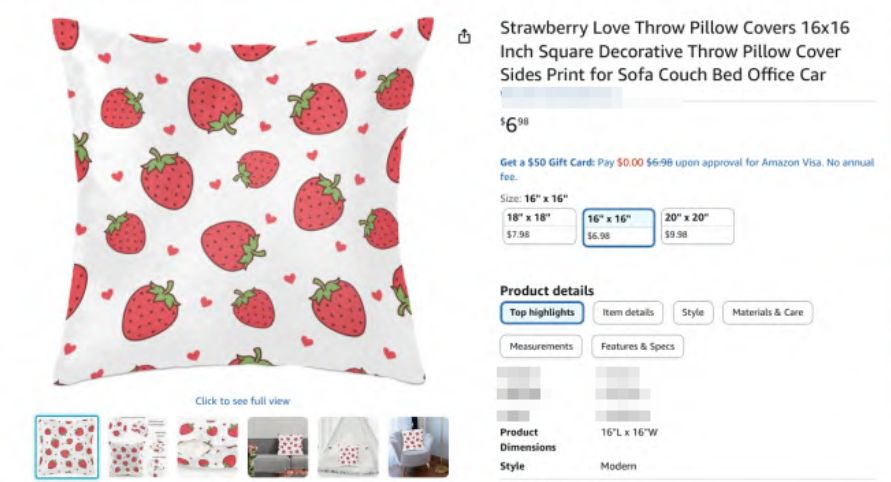Switch to Materials & Care tab

point(767,313)
